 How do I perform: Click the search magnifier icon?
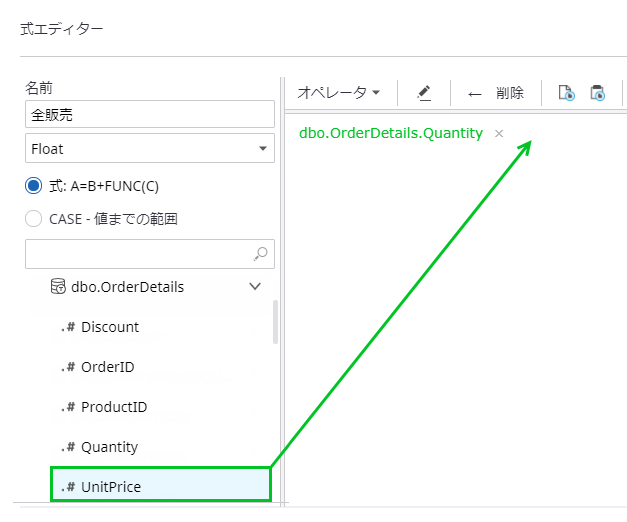[261, 254]
